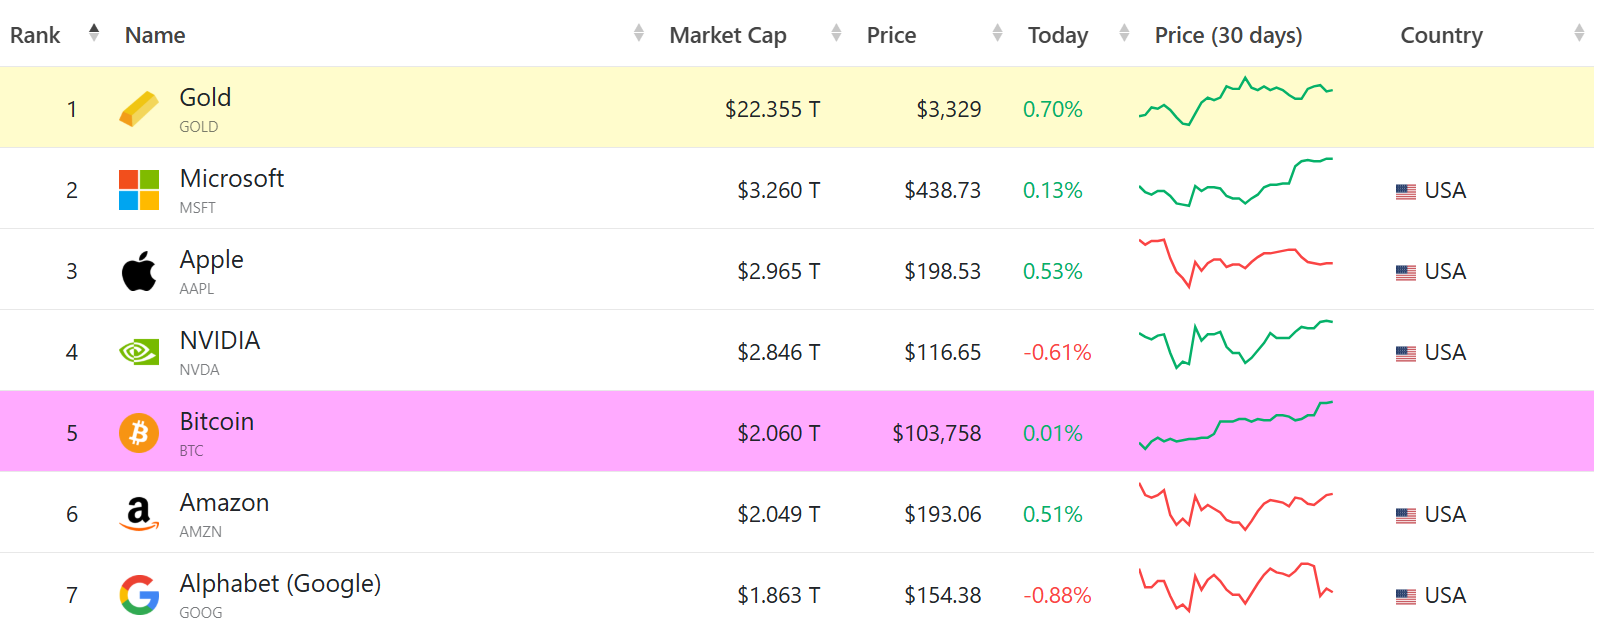Open the Alphabet (Google) link
The width and height of the screenshot is (1597, 627).
pyautogui.click(x=280, y=584)
